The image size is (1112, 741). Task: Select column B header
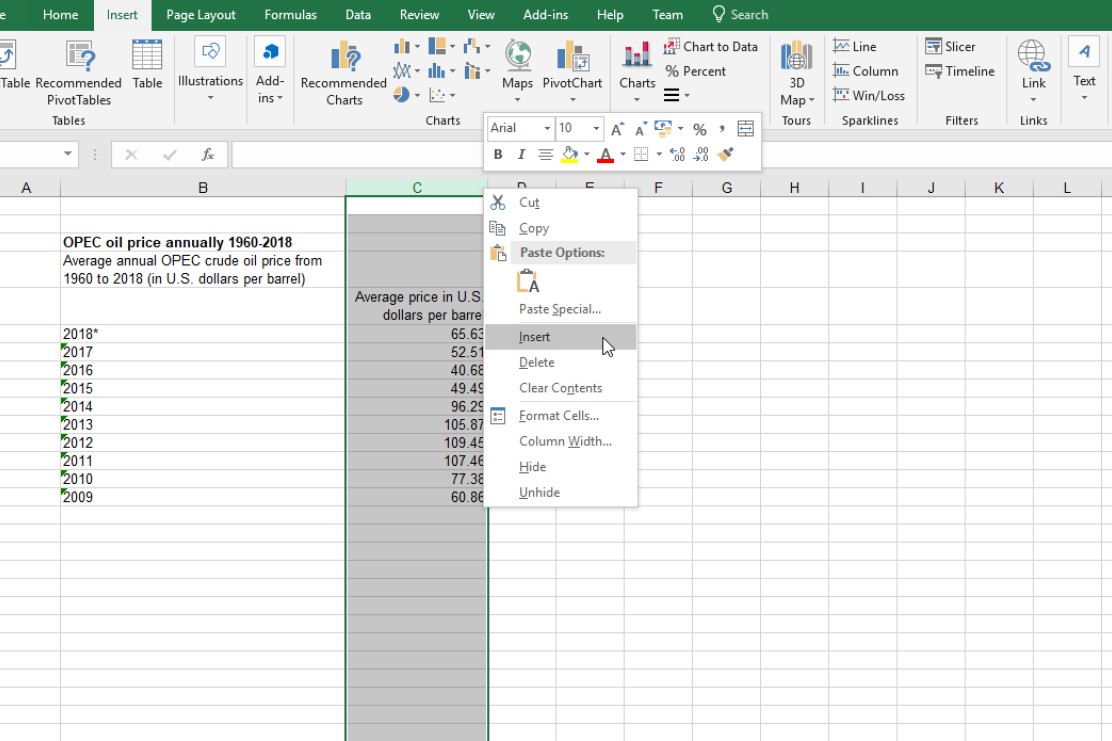pos(203,188)
